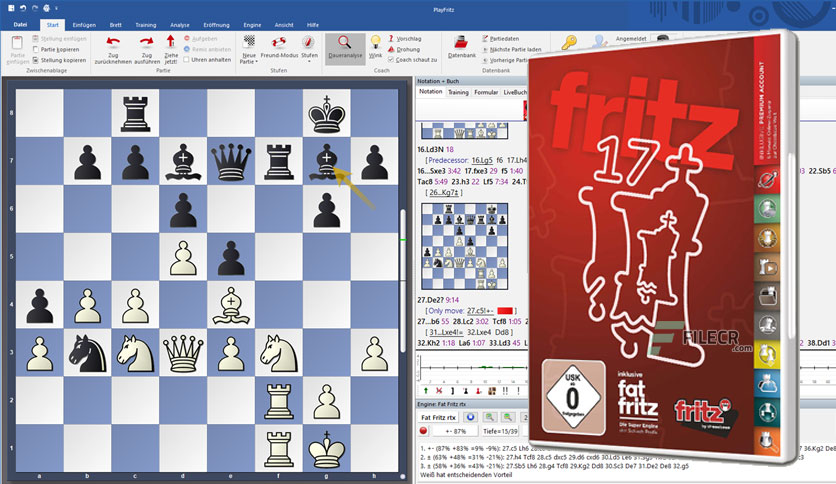Click the first magnifier engine zoom button

(x=489, y=417)
